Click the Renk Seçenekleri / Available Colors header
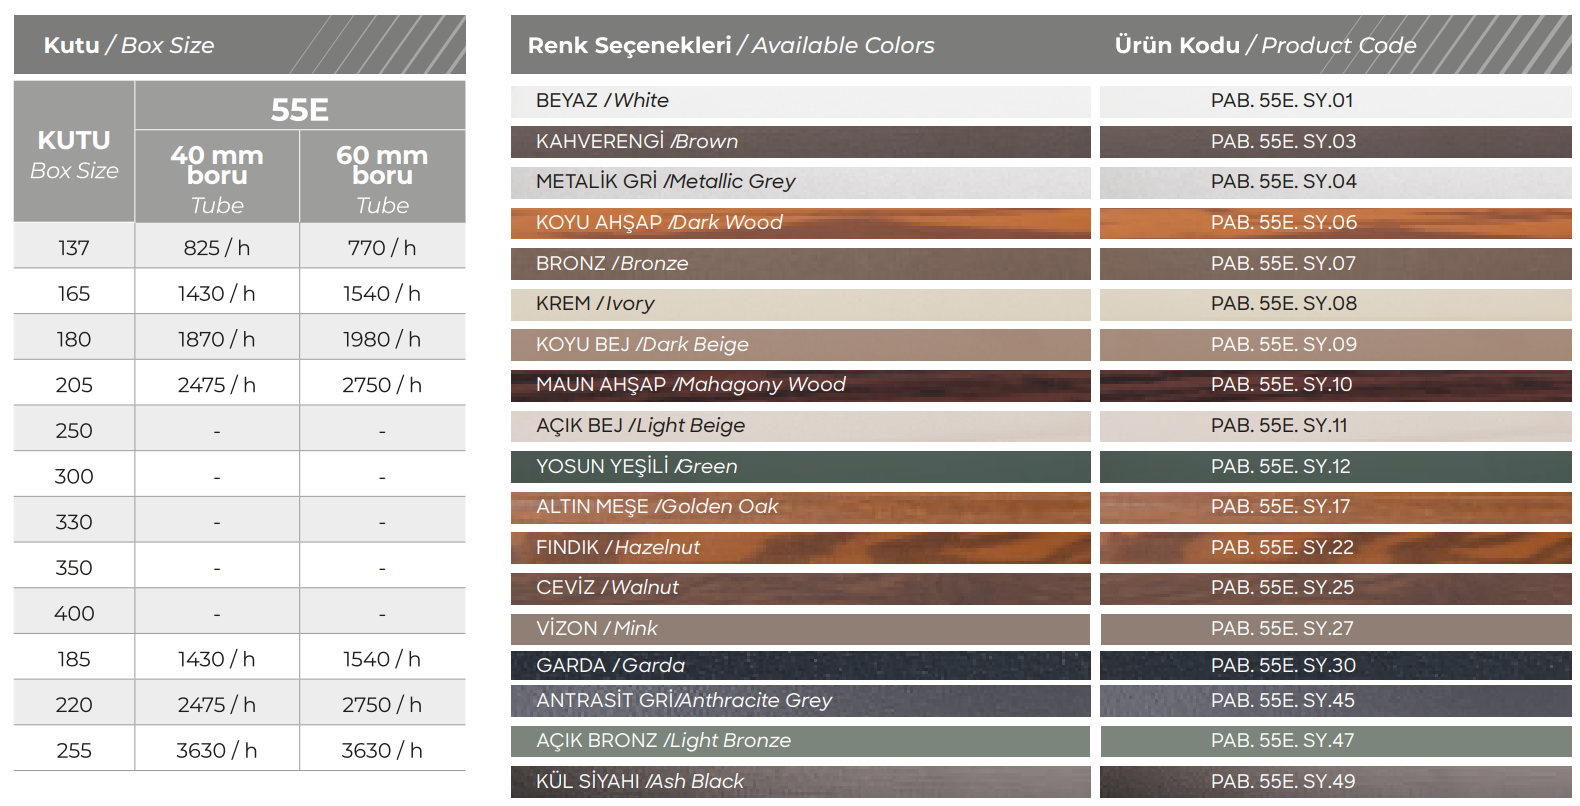 click(731, 45)
